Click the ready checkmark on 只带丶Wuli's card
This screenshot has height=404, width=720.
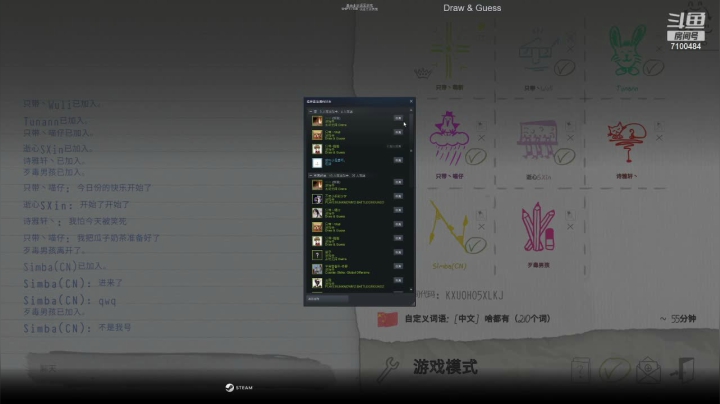tap(564, 68)
